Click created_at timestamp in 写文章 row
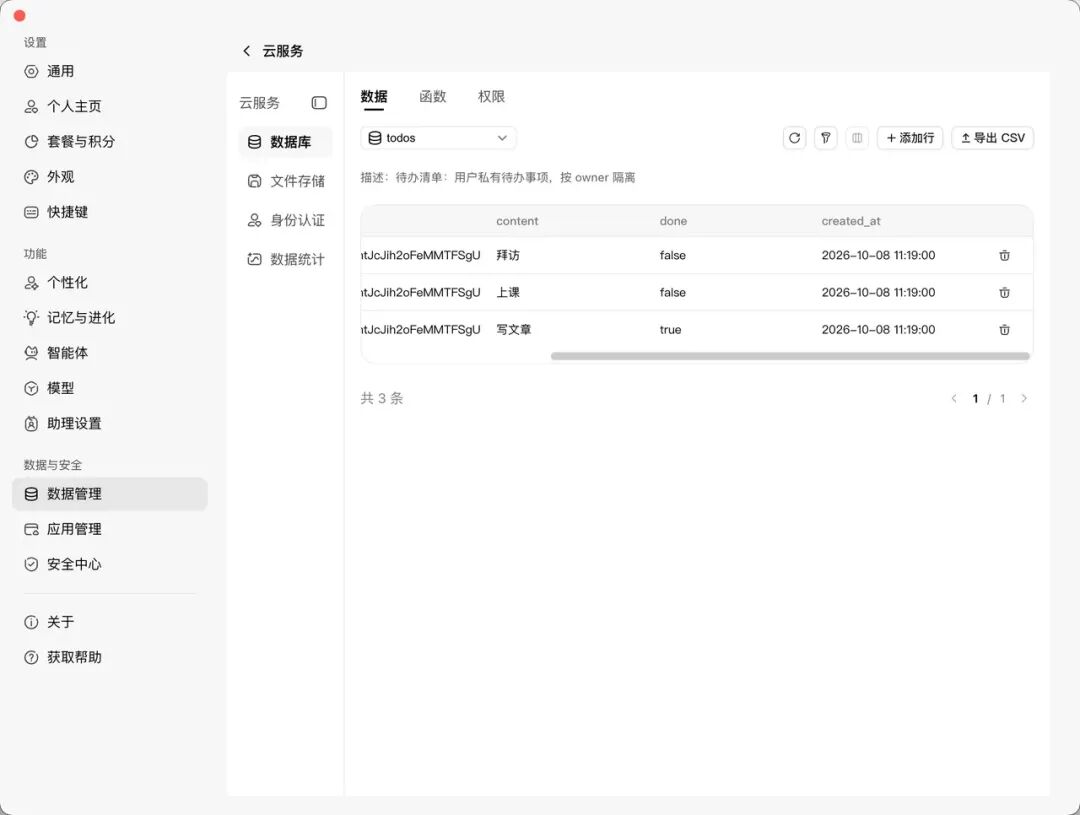Viewport: 1080px width, 815px height. coord(878,329)
